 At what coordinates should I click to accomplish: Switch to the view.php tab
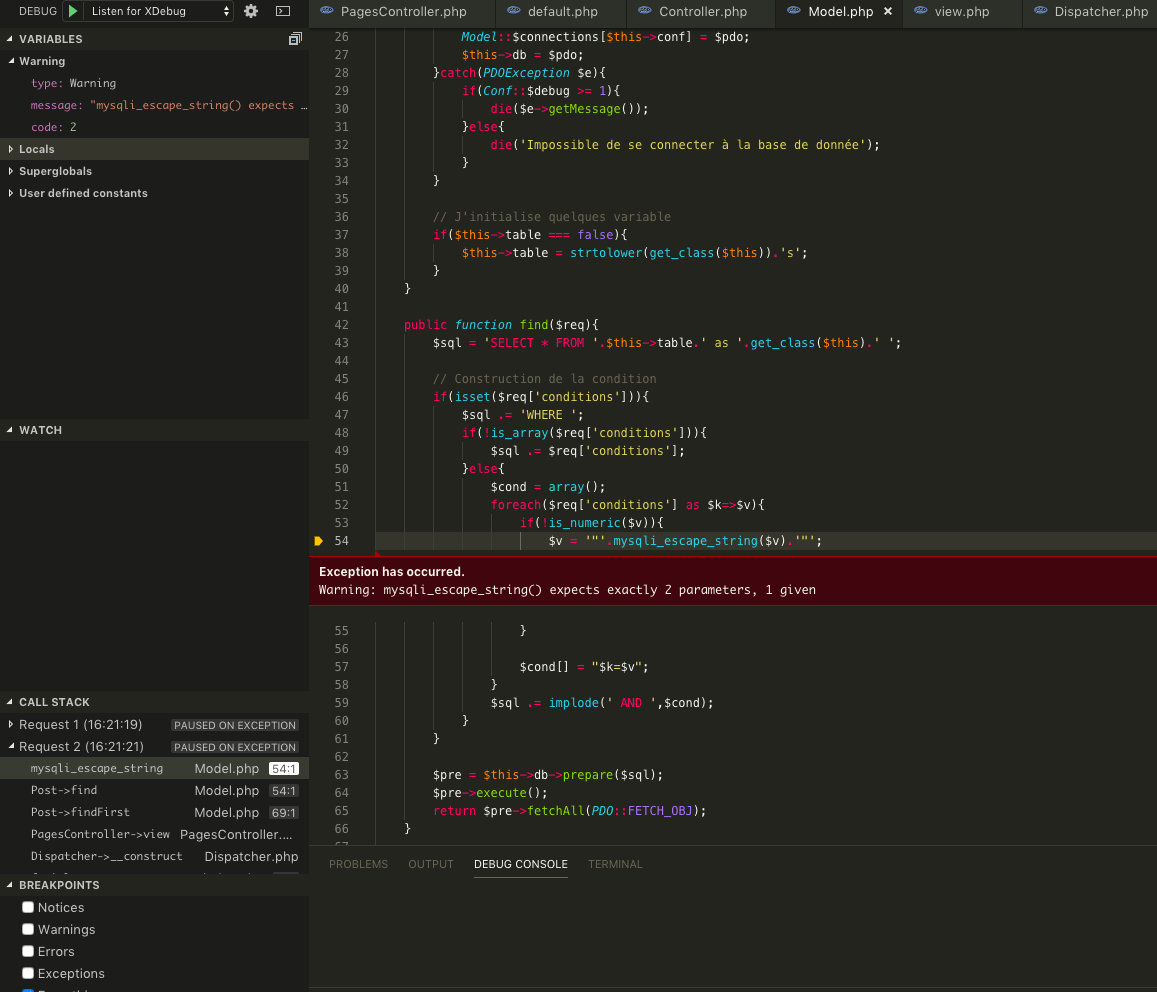(x=961, y=12)
